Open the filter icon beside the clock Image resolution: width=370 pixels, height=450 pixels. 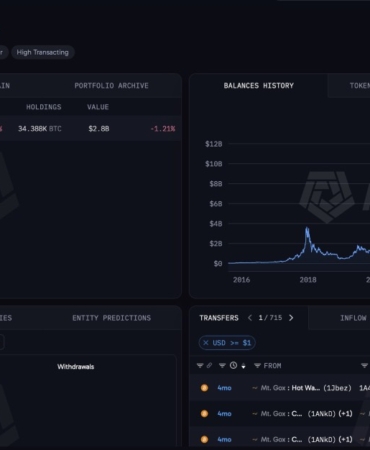click(222, 366)
